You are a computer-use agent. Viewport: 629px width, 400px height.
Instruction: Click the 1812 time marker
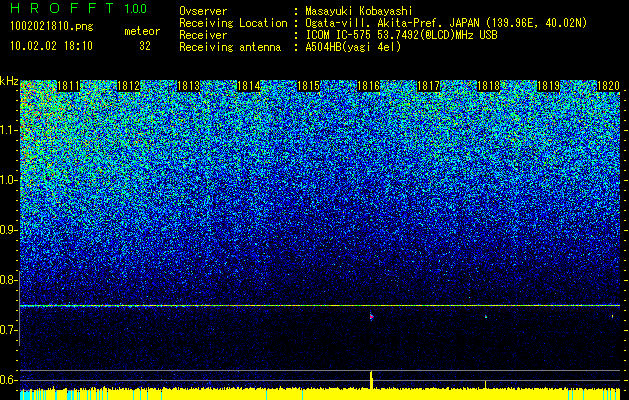[x=128, y=86]
